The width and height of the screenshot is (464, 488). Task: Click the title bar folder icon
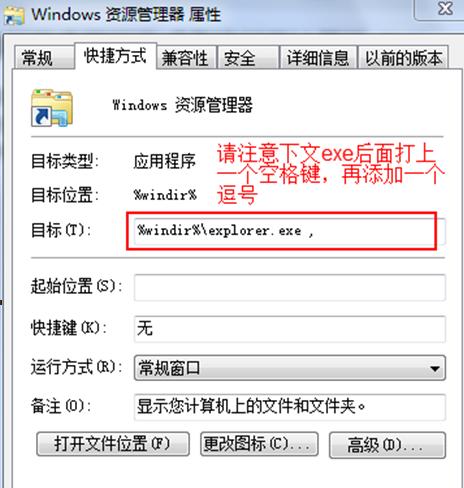tap(14, 15)
